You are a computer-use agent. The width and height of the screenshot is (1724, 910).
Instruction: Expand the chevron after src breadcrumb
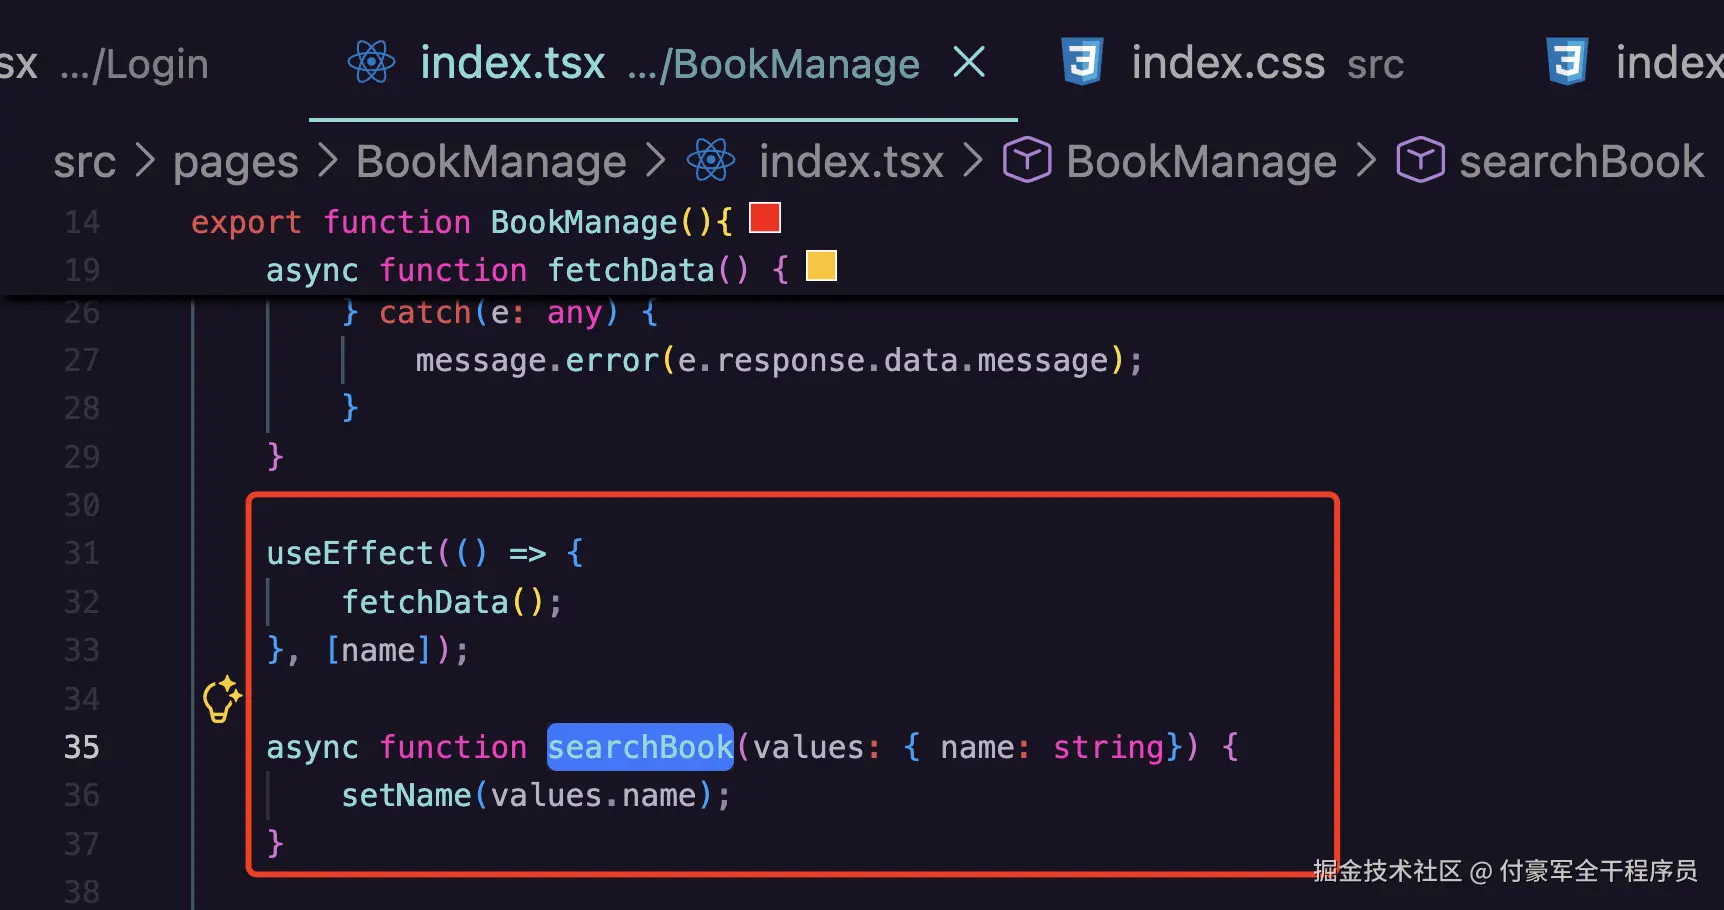[x=145, y=160]
